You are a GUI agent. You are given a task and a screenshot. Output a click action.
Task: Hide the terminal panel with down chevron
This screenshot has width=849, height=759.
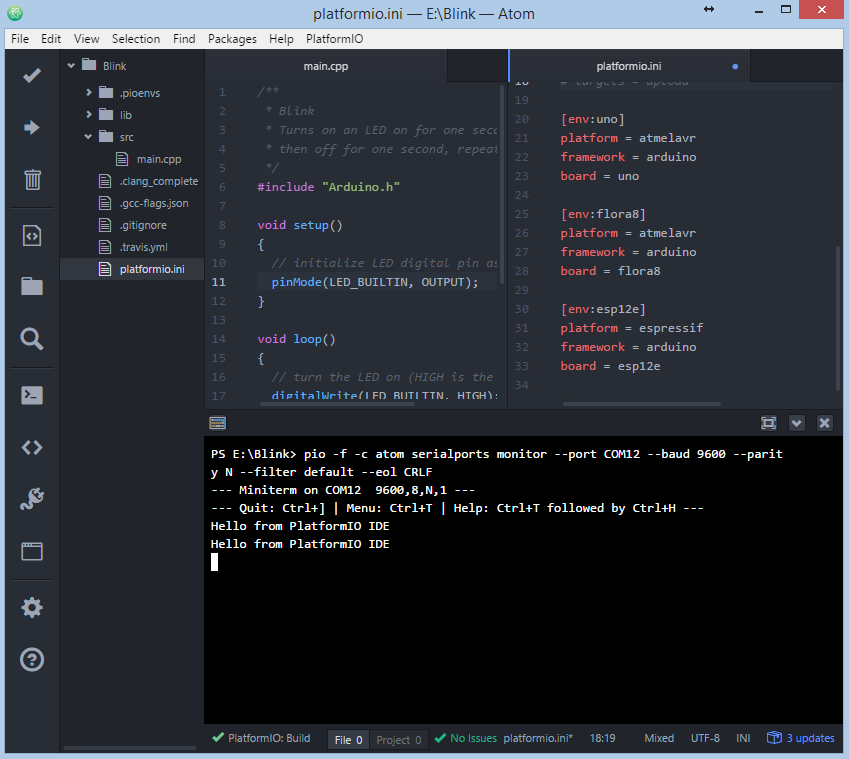point(796,423)
